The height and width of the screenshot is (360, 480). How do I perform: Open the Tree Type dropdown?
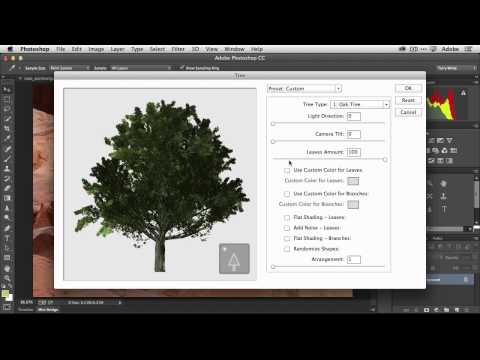pos(360,104)
